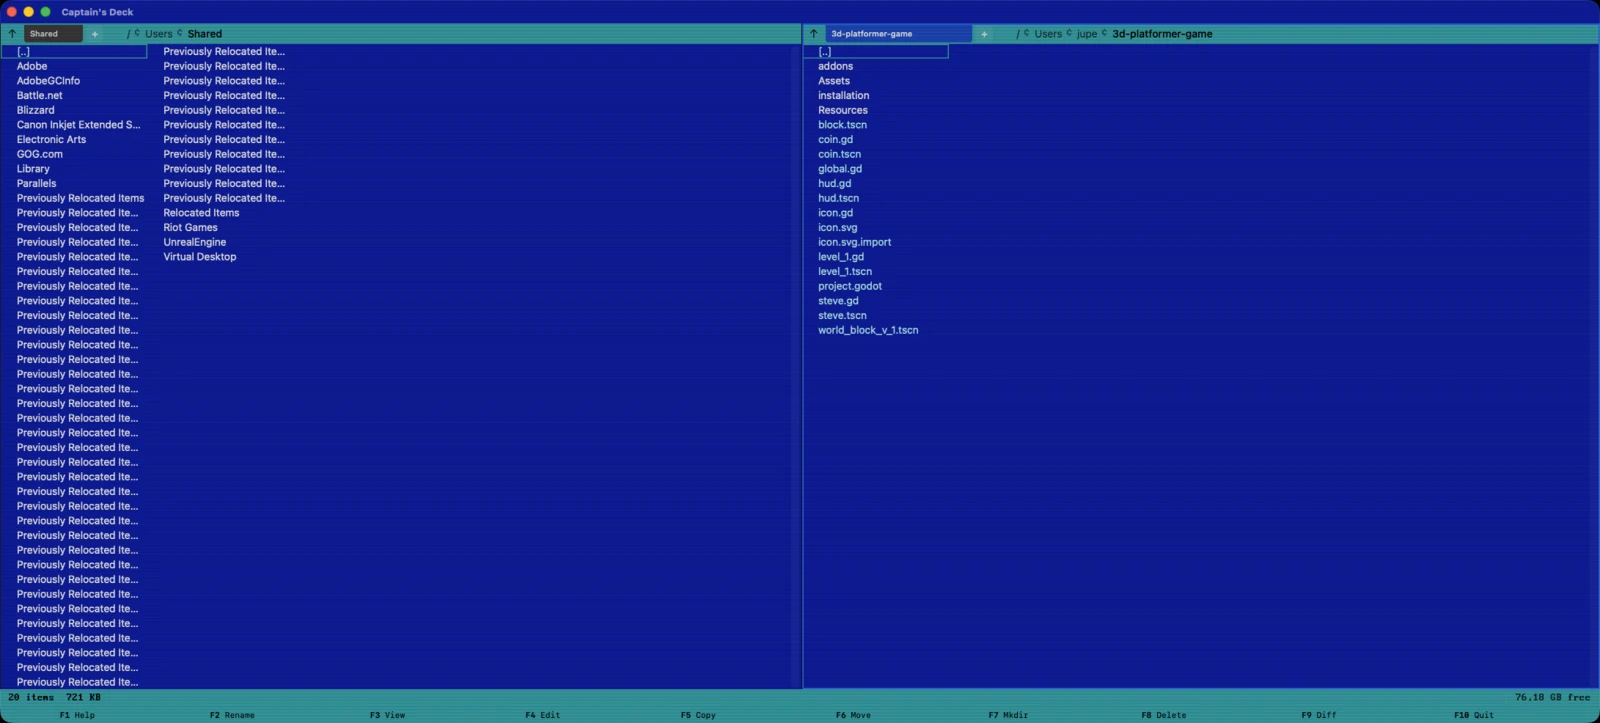Go up one folder in the right pane
The height and width of the screenshot is (723, 1600).
point(814,34)
